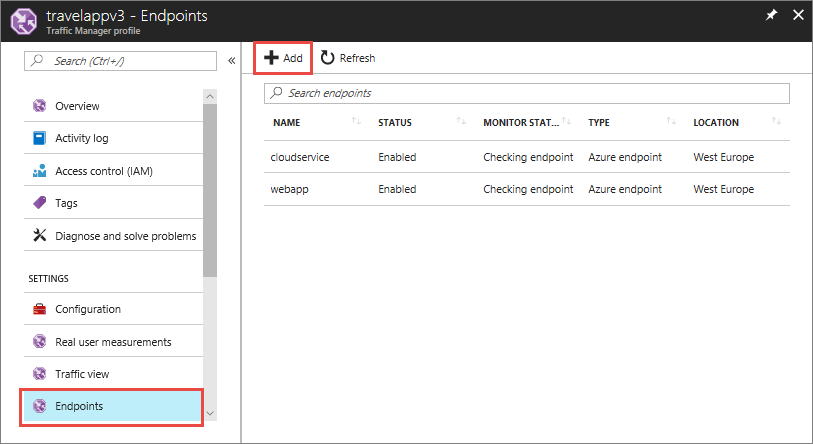The image size is (813, 444).
Task: Click the Search endpoints magnifier icon
Action: [276, 92]
